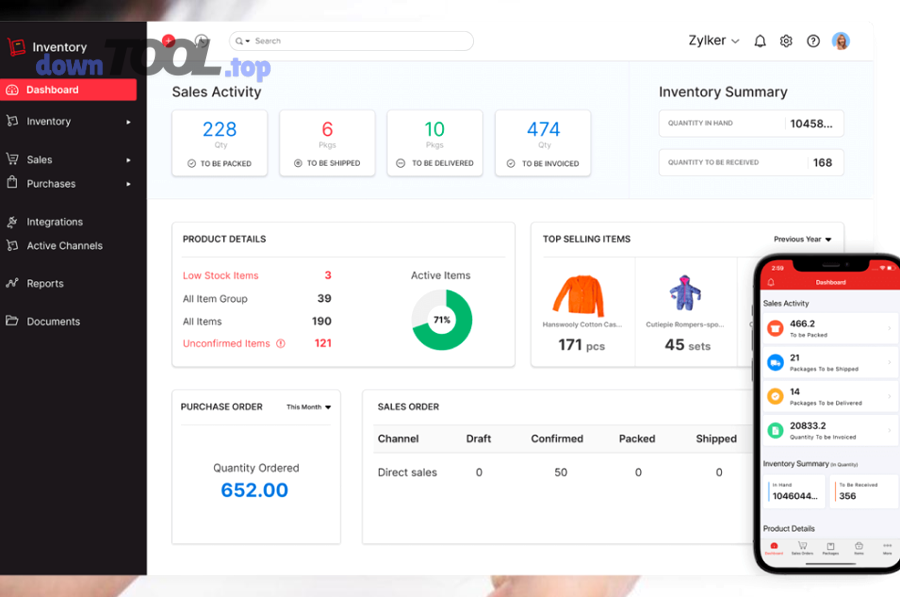Click the To Be Shipped status icon
Image resolution: width=900 pixels, height=597 pixels.
click(x=298, y=163)
